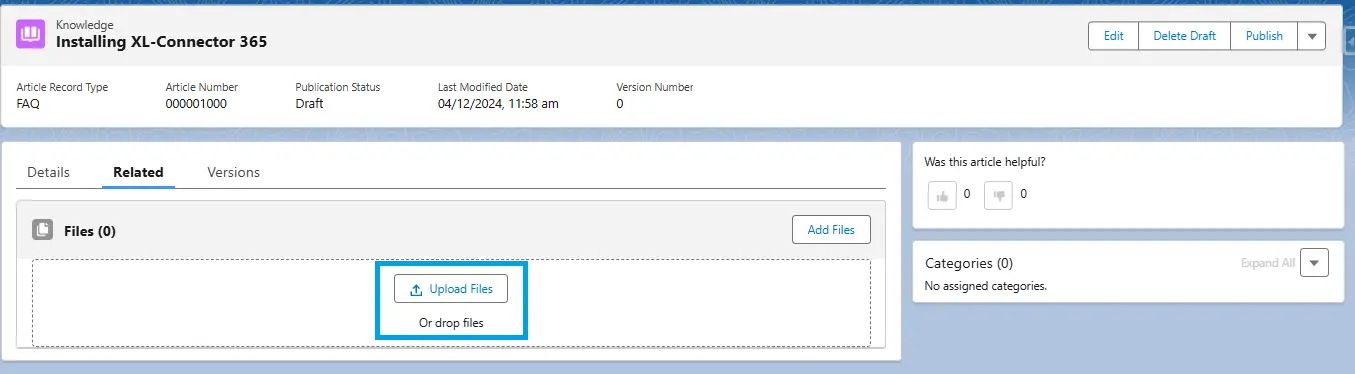This screenshot has height=374, width=1355.
Task: Click the Categories (0) heading
Action: tap(969, 264)
